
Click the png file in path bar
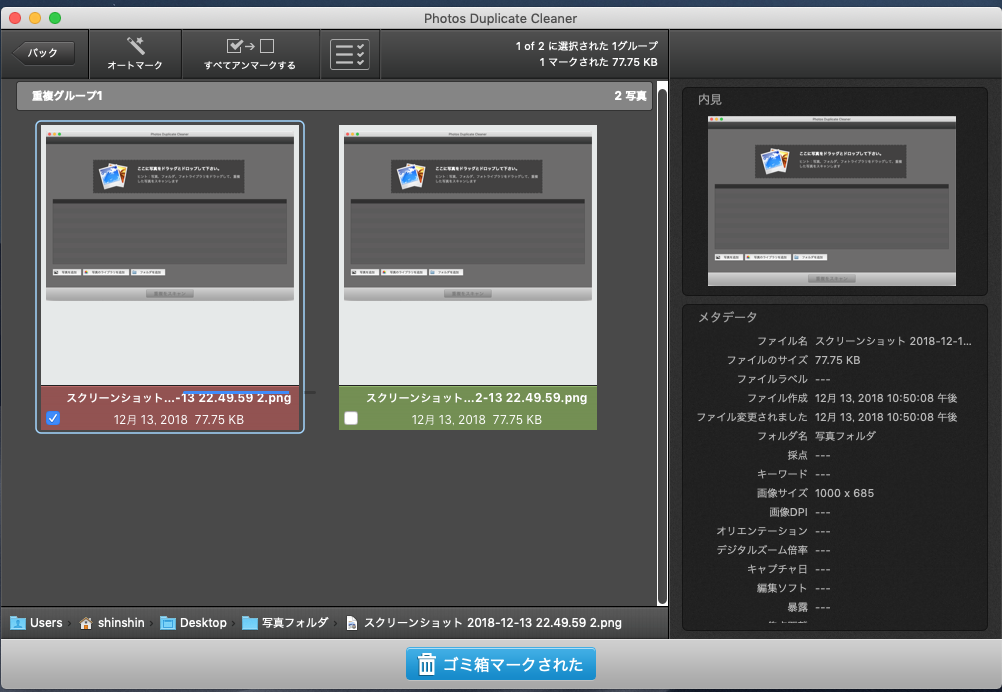point(484,622)
